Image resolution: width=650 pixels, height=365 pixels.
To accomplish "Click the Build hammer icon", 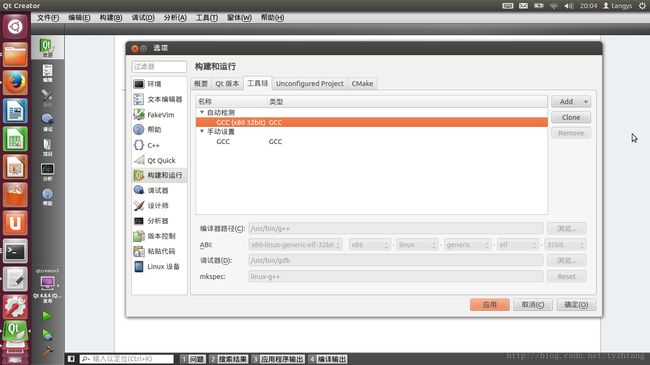I will tap(47, 352).
